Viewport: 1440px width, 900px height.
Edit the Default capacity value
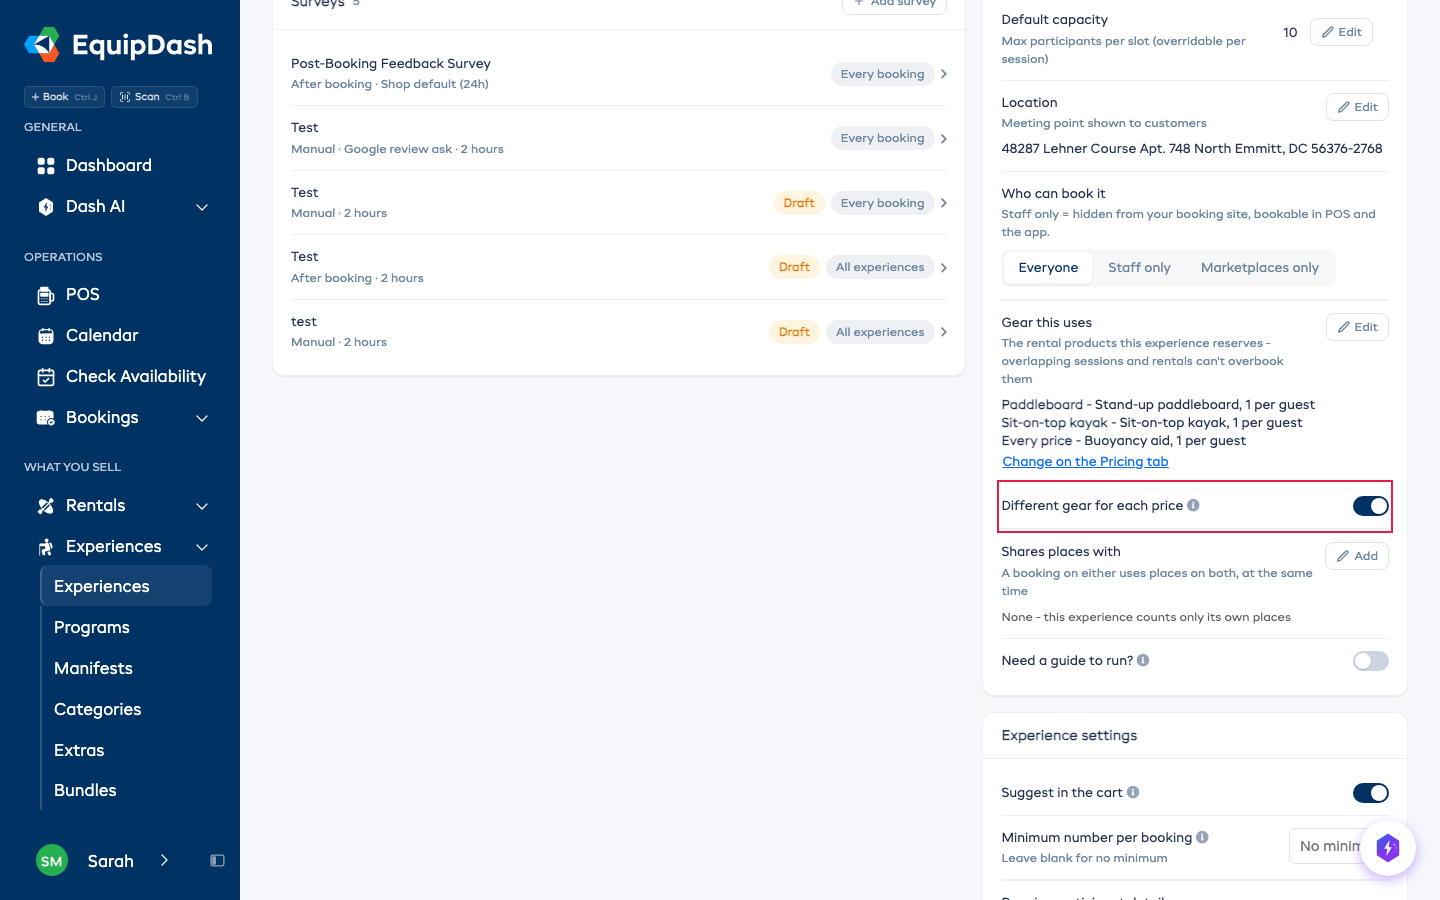tap(1341, 32)
